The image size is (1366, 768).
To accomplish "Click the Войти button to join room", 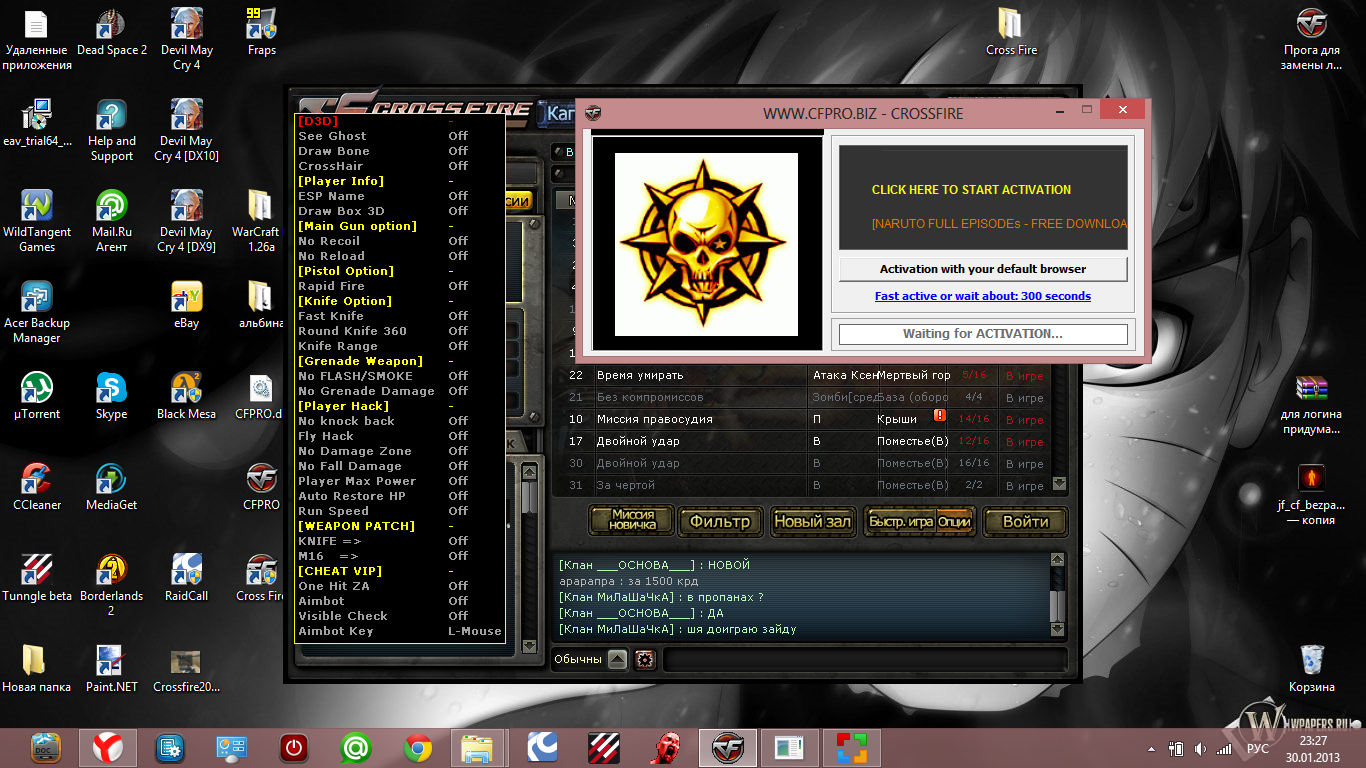I will 1025,521.
